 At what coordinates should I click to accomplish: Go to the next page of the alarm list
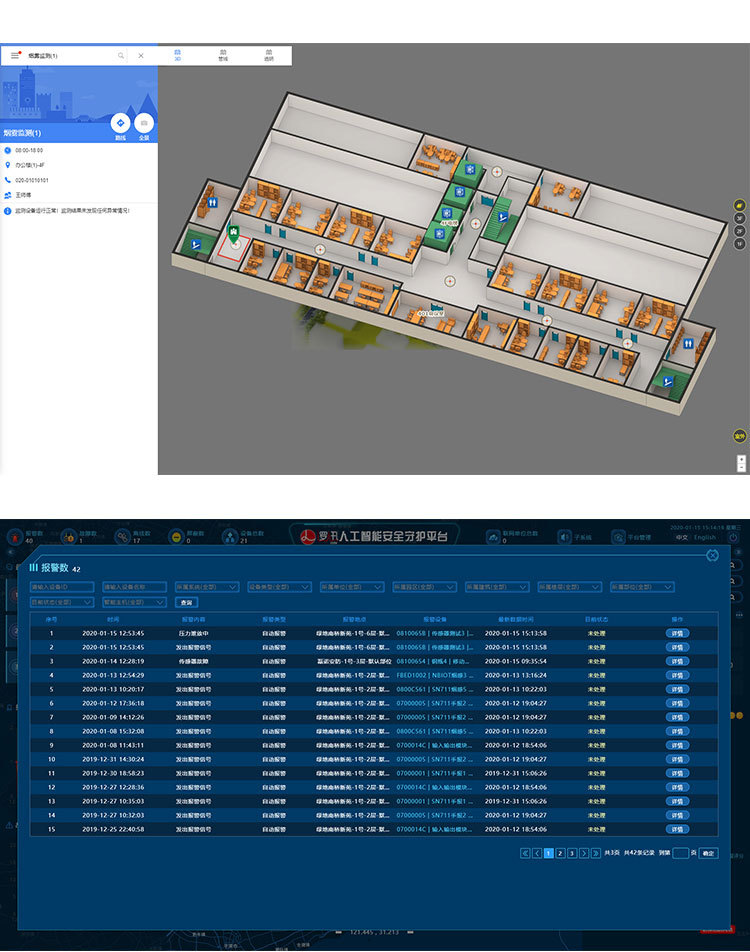[584, 853]
